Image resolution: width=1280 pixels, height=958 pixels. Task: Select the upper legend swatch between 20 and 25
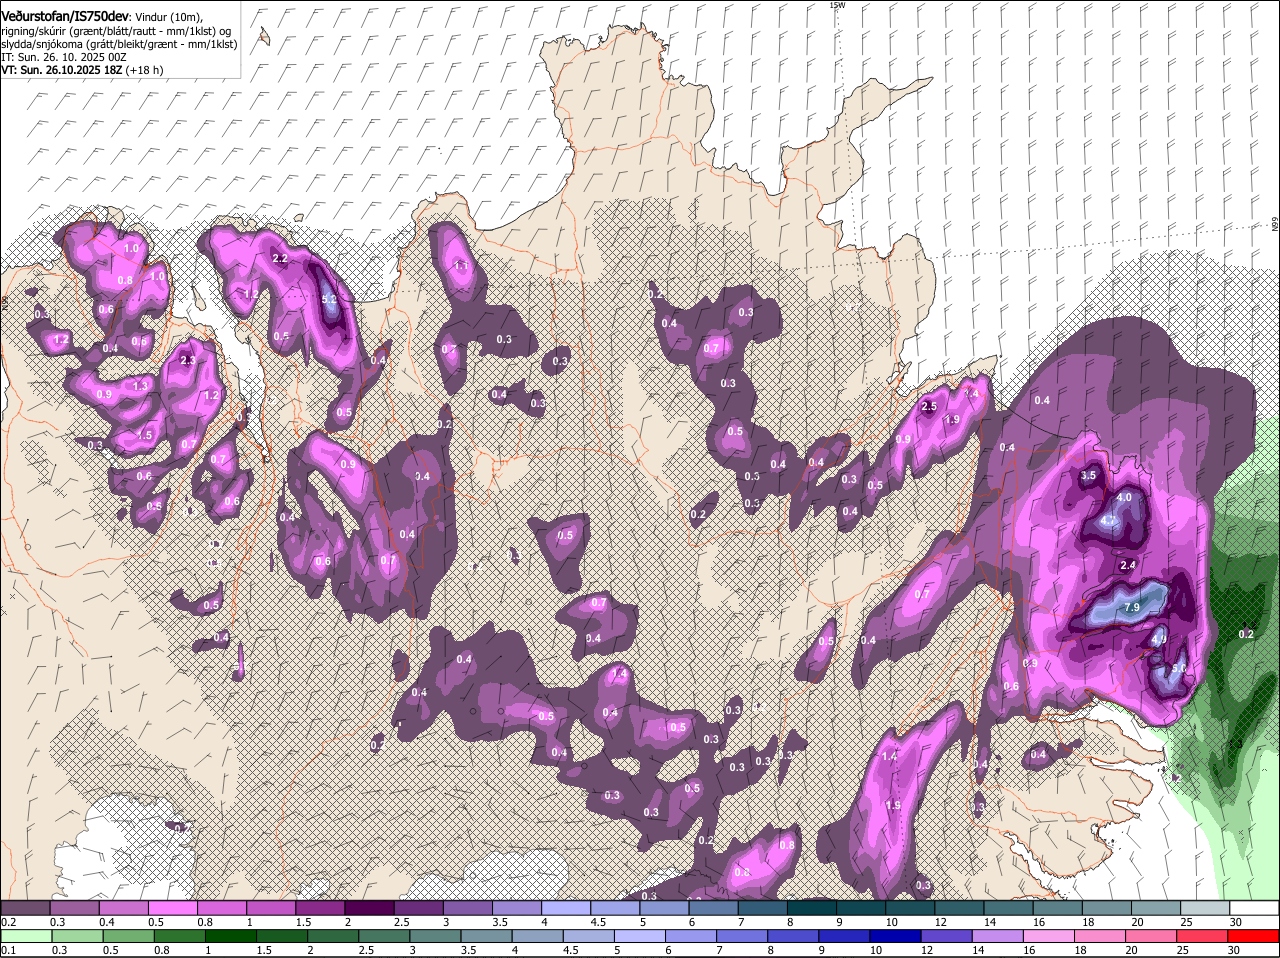[x=1157, y=907]
